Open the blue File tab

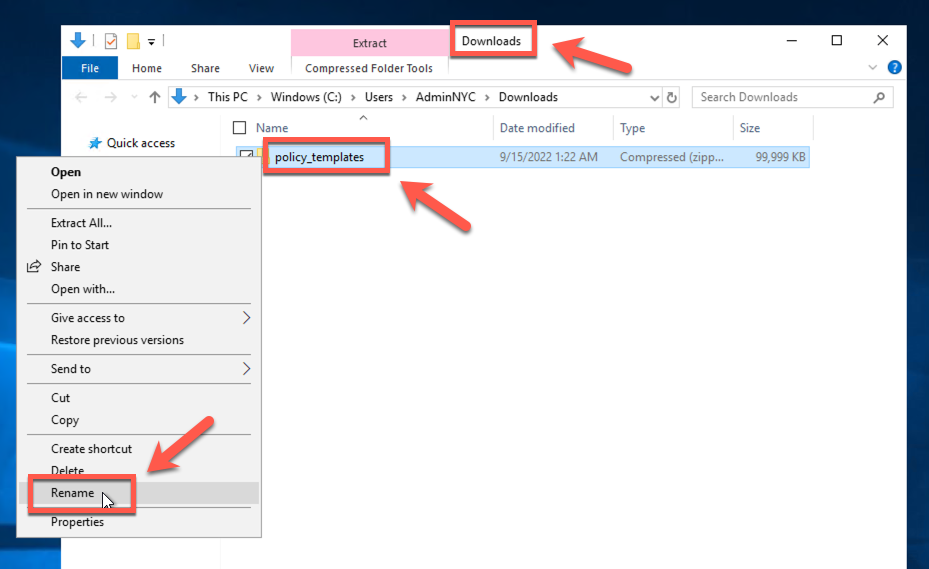point(90,68)
